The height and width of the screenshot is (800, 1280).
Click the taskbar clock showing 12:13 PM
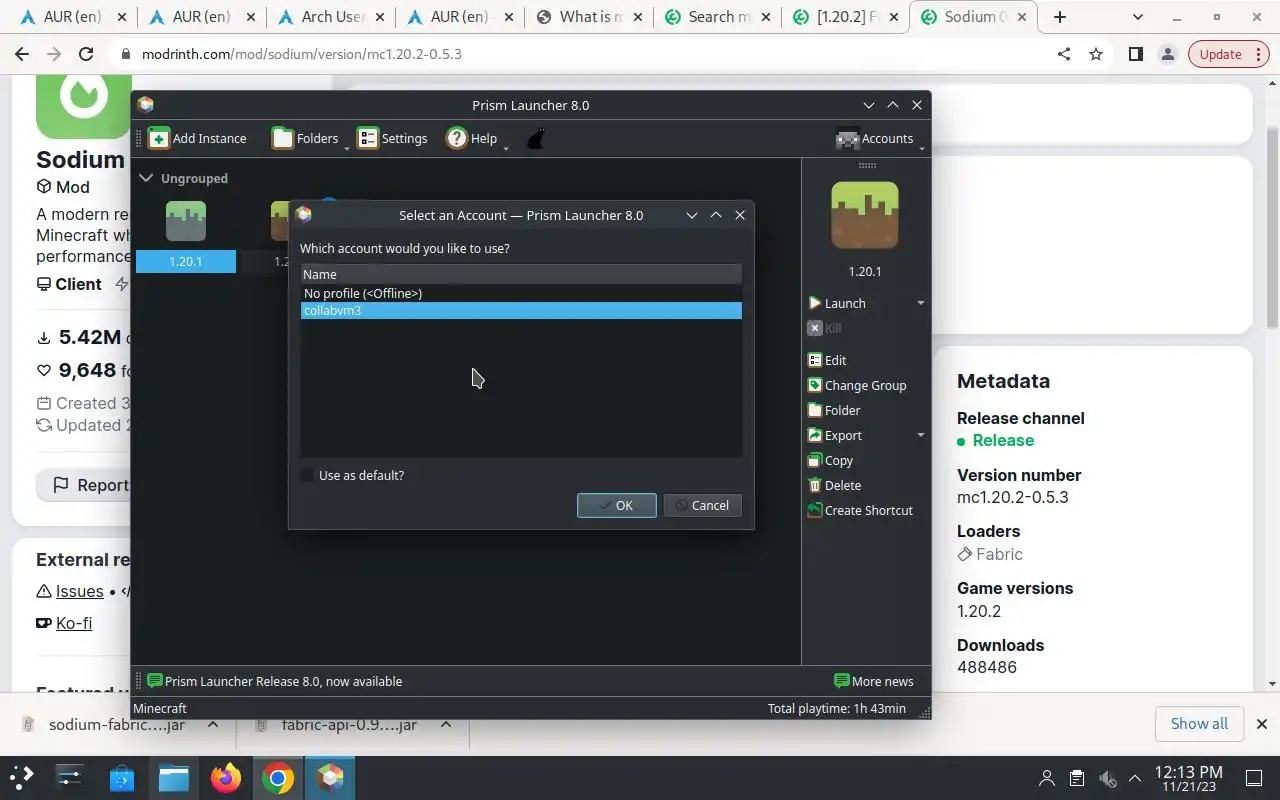click(x=1188, y=778)
